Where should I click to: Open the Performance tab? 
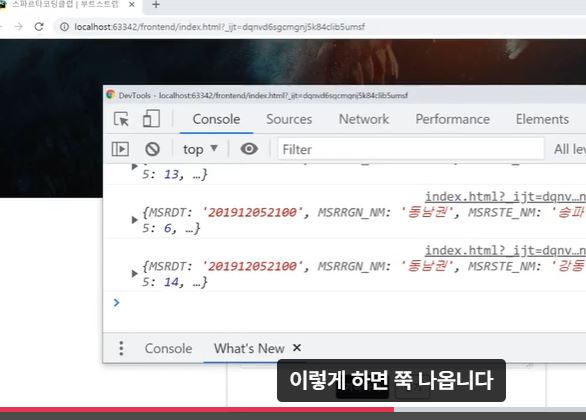(x=453, y=119)
